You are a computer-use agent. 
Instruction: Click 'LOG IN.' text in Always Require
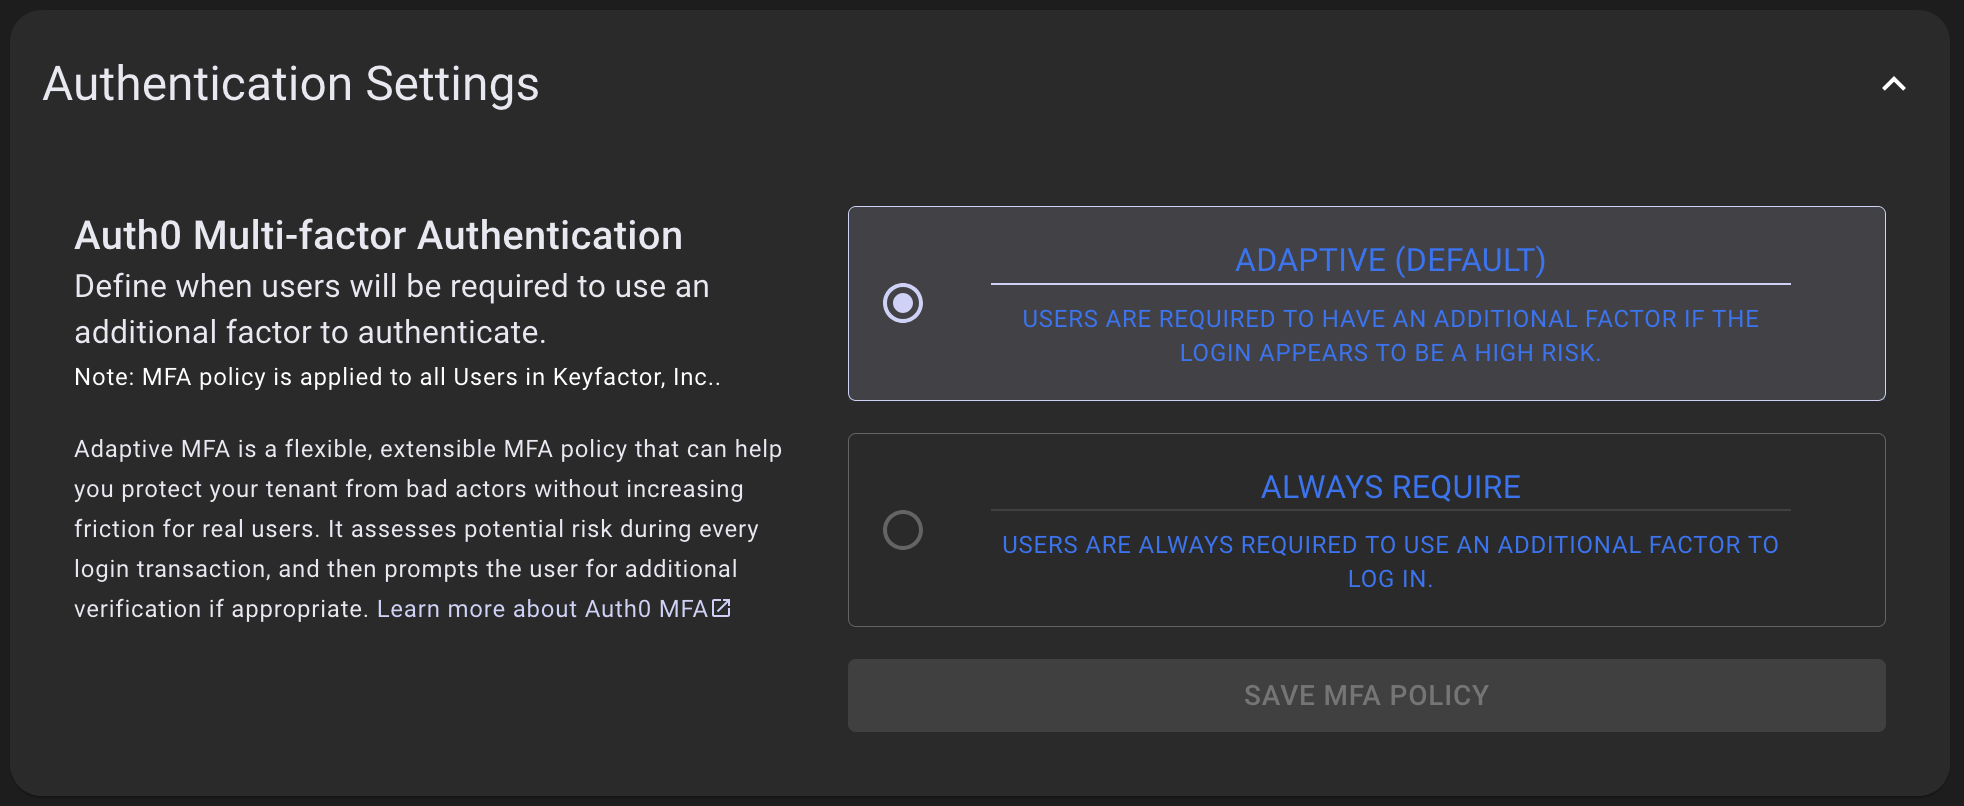(1390, 579)
